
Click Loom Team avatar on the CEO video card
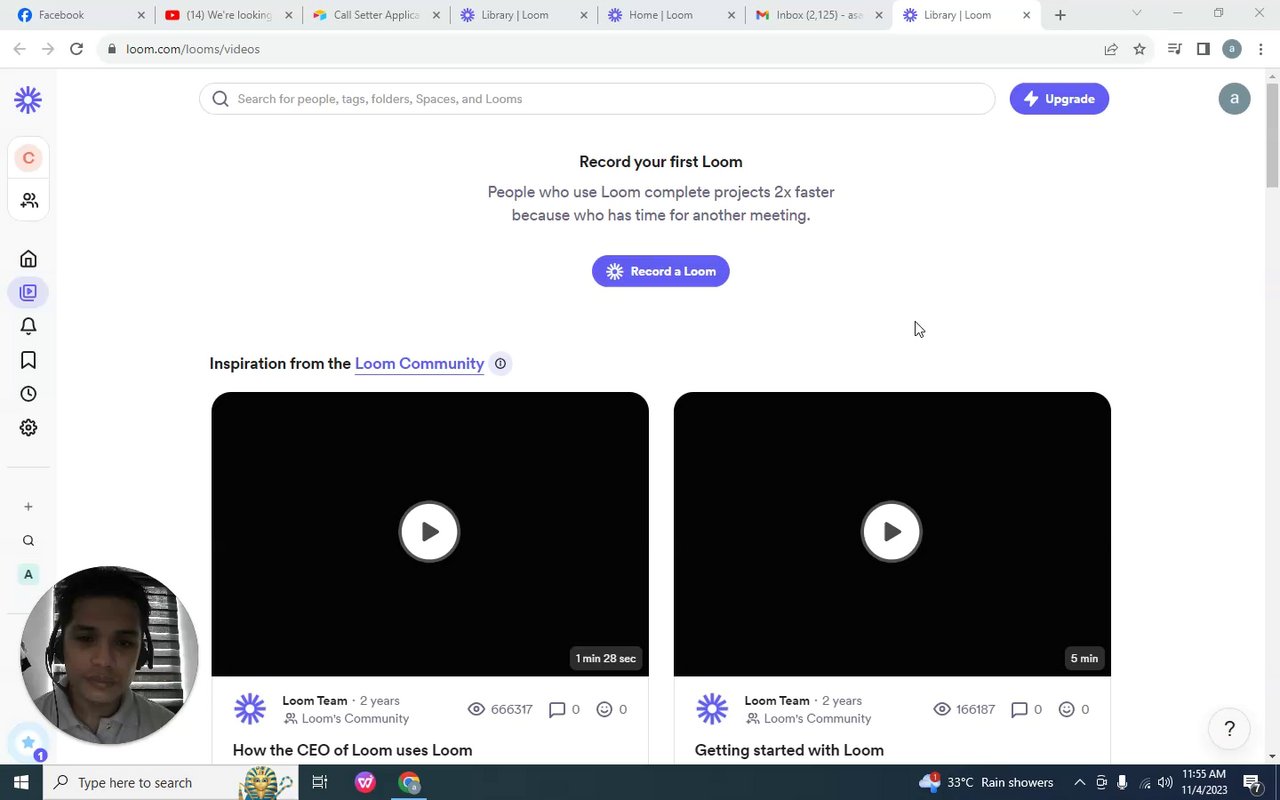tap(250, 709)
